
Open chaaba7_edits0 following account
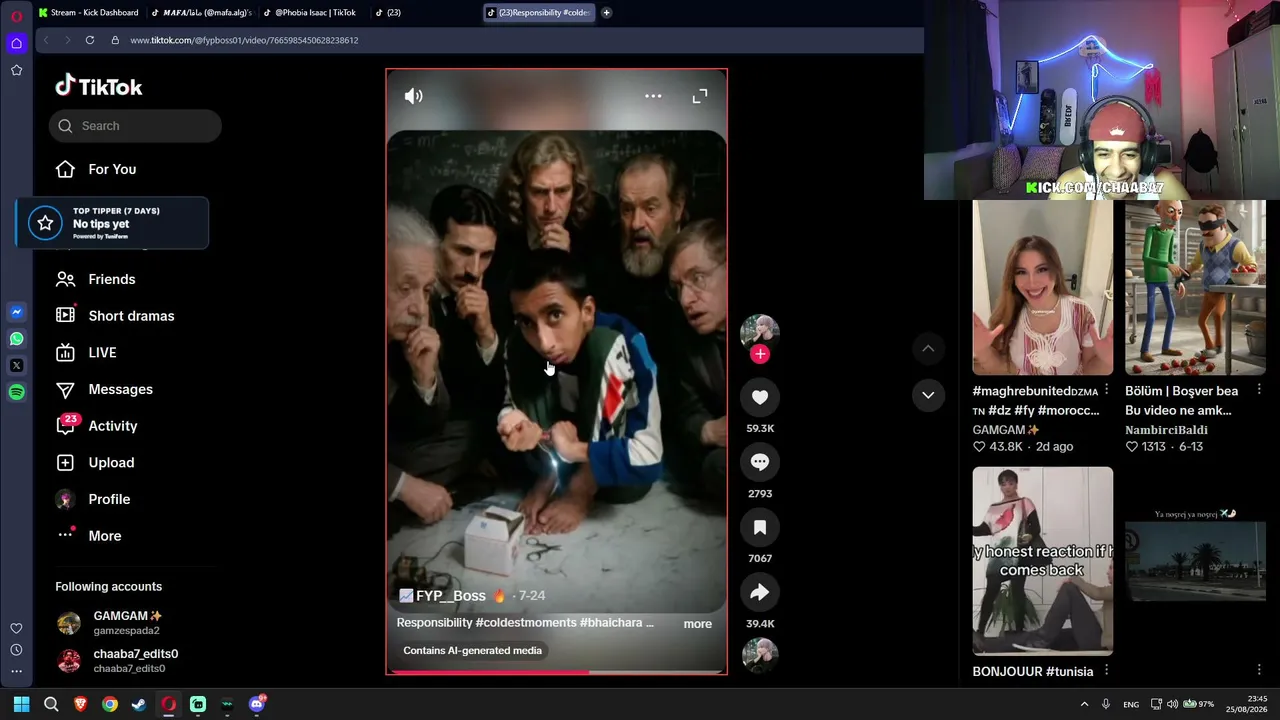click(118, 661)
